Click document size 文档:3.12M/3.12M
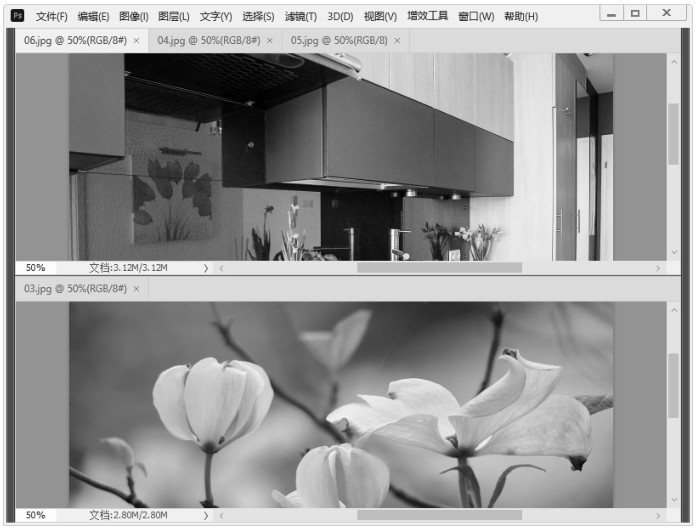696x529 pixels. tap(128, 268)
